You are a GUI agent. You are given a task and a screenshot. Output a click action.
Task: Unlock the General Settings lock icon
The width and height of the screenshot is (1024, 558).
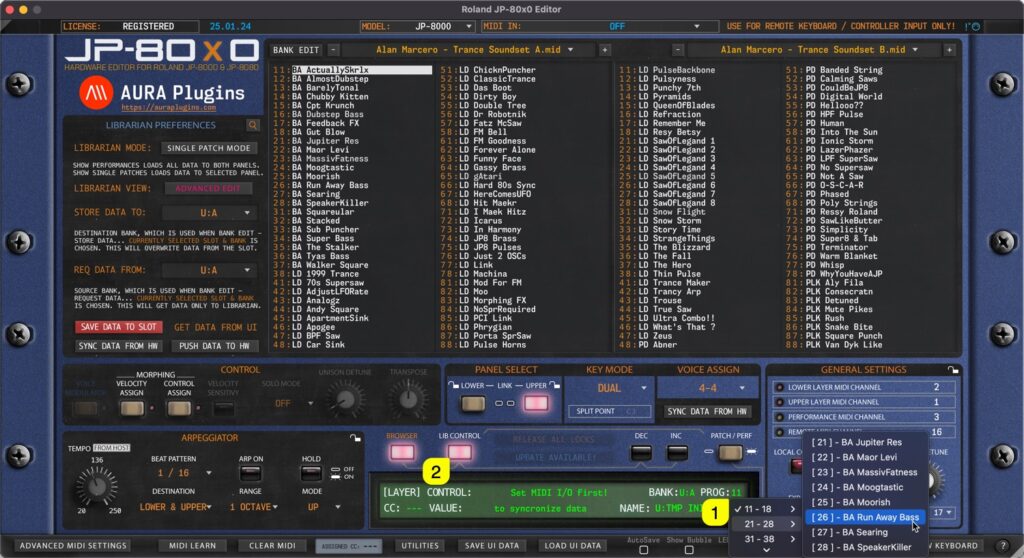point(953,370)
